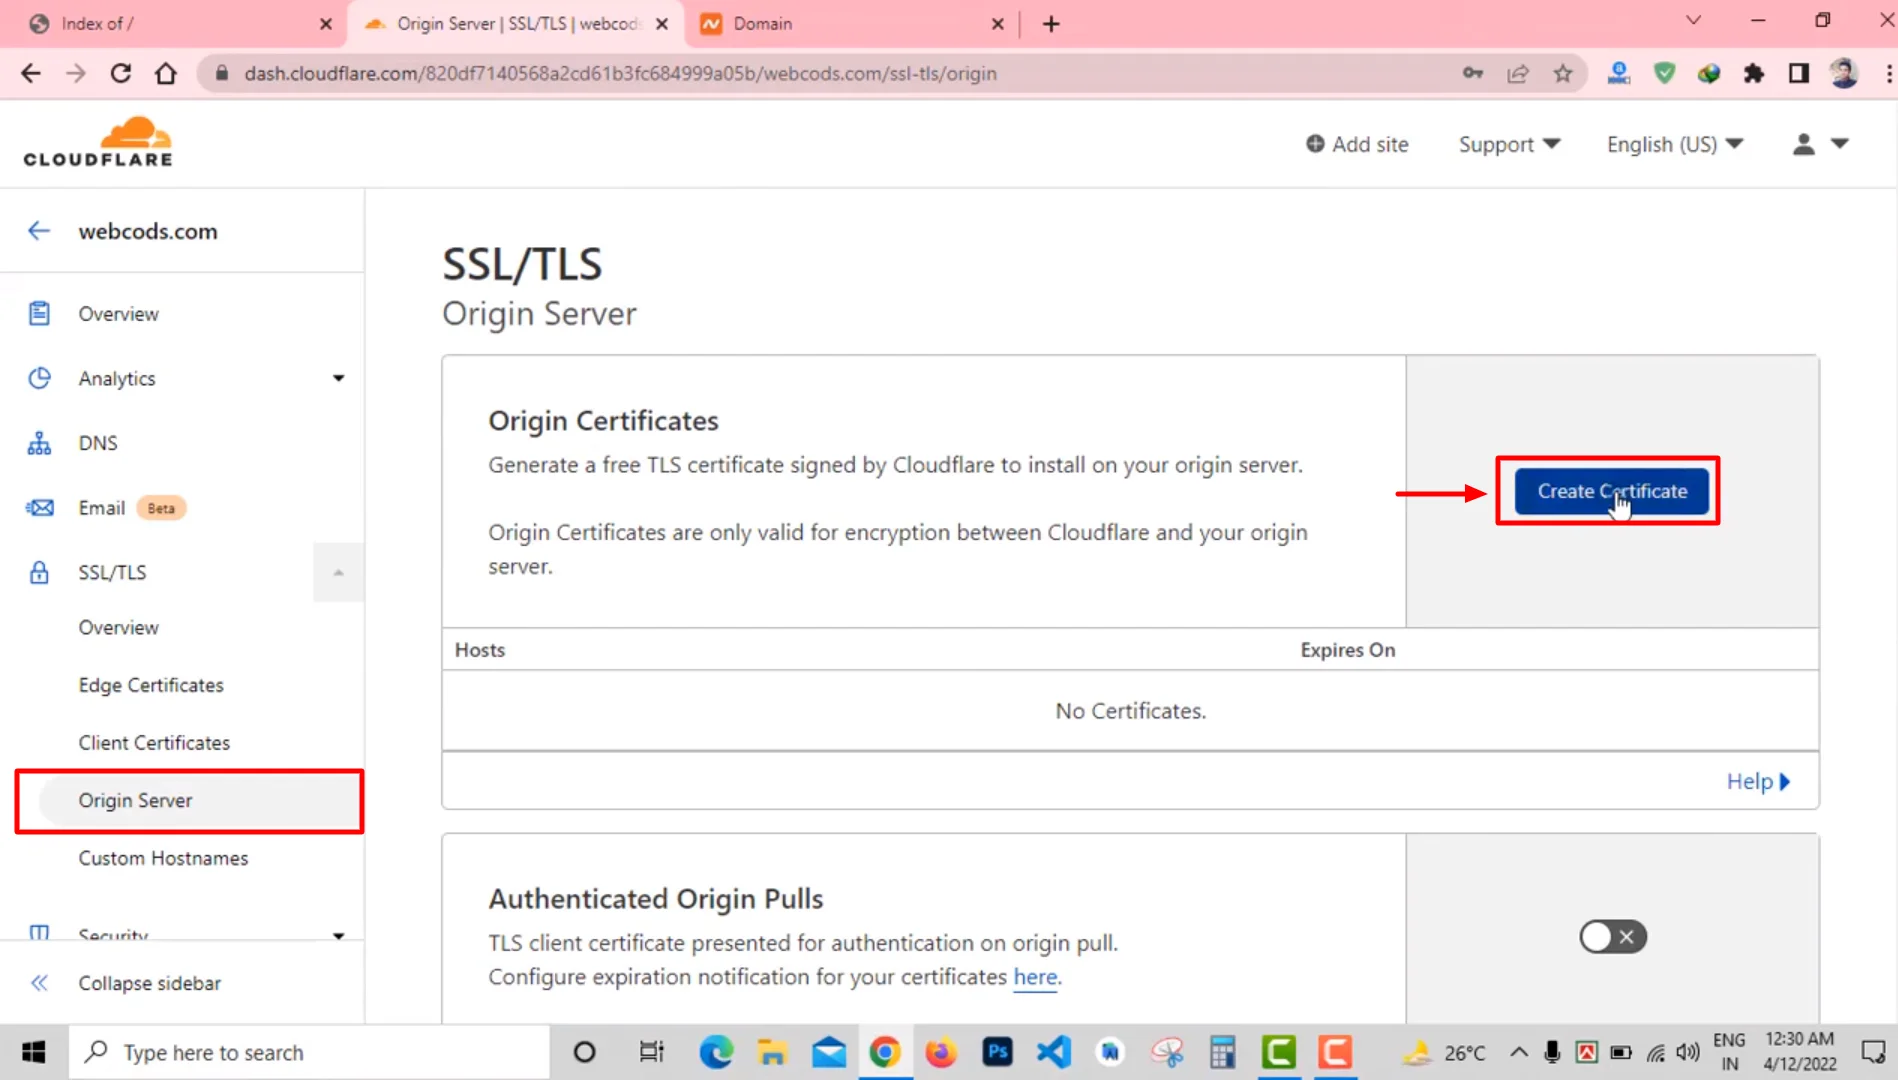Viewport: 1898px width, 1080px height.
Task: Go back using the arrow beside webcods.com
Action: pos(39,231)
